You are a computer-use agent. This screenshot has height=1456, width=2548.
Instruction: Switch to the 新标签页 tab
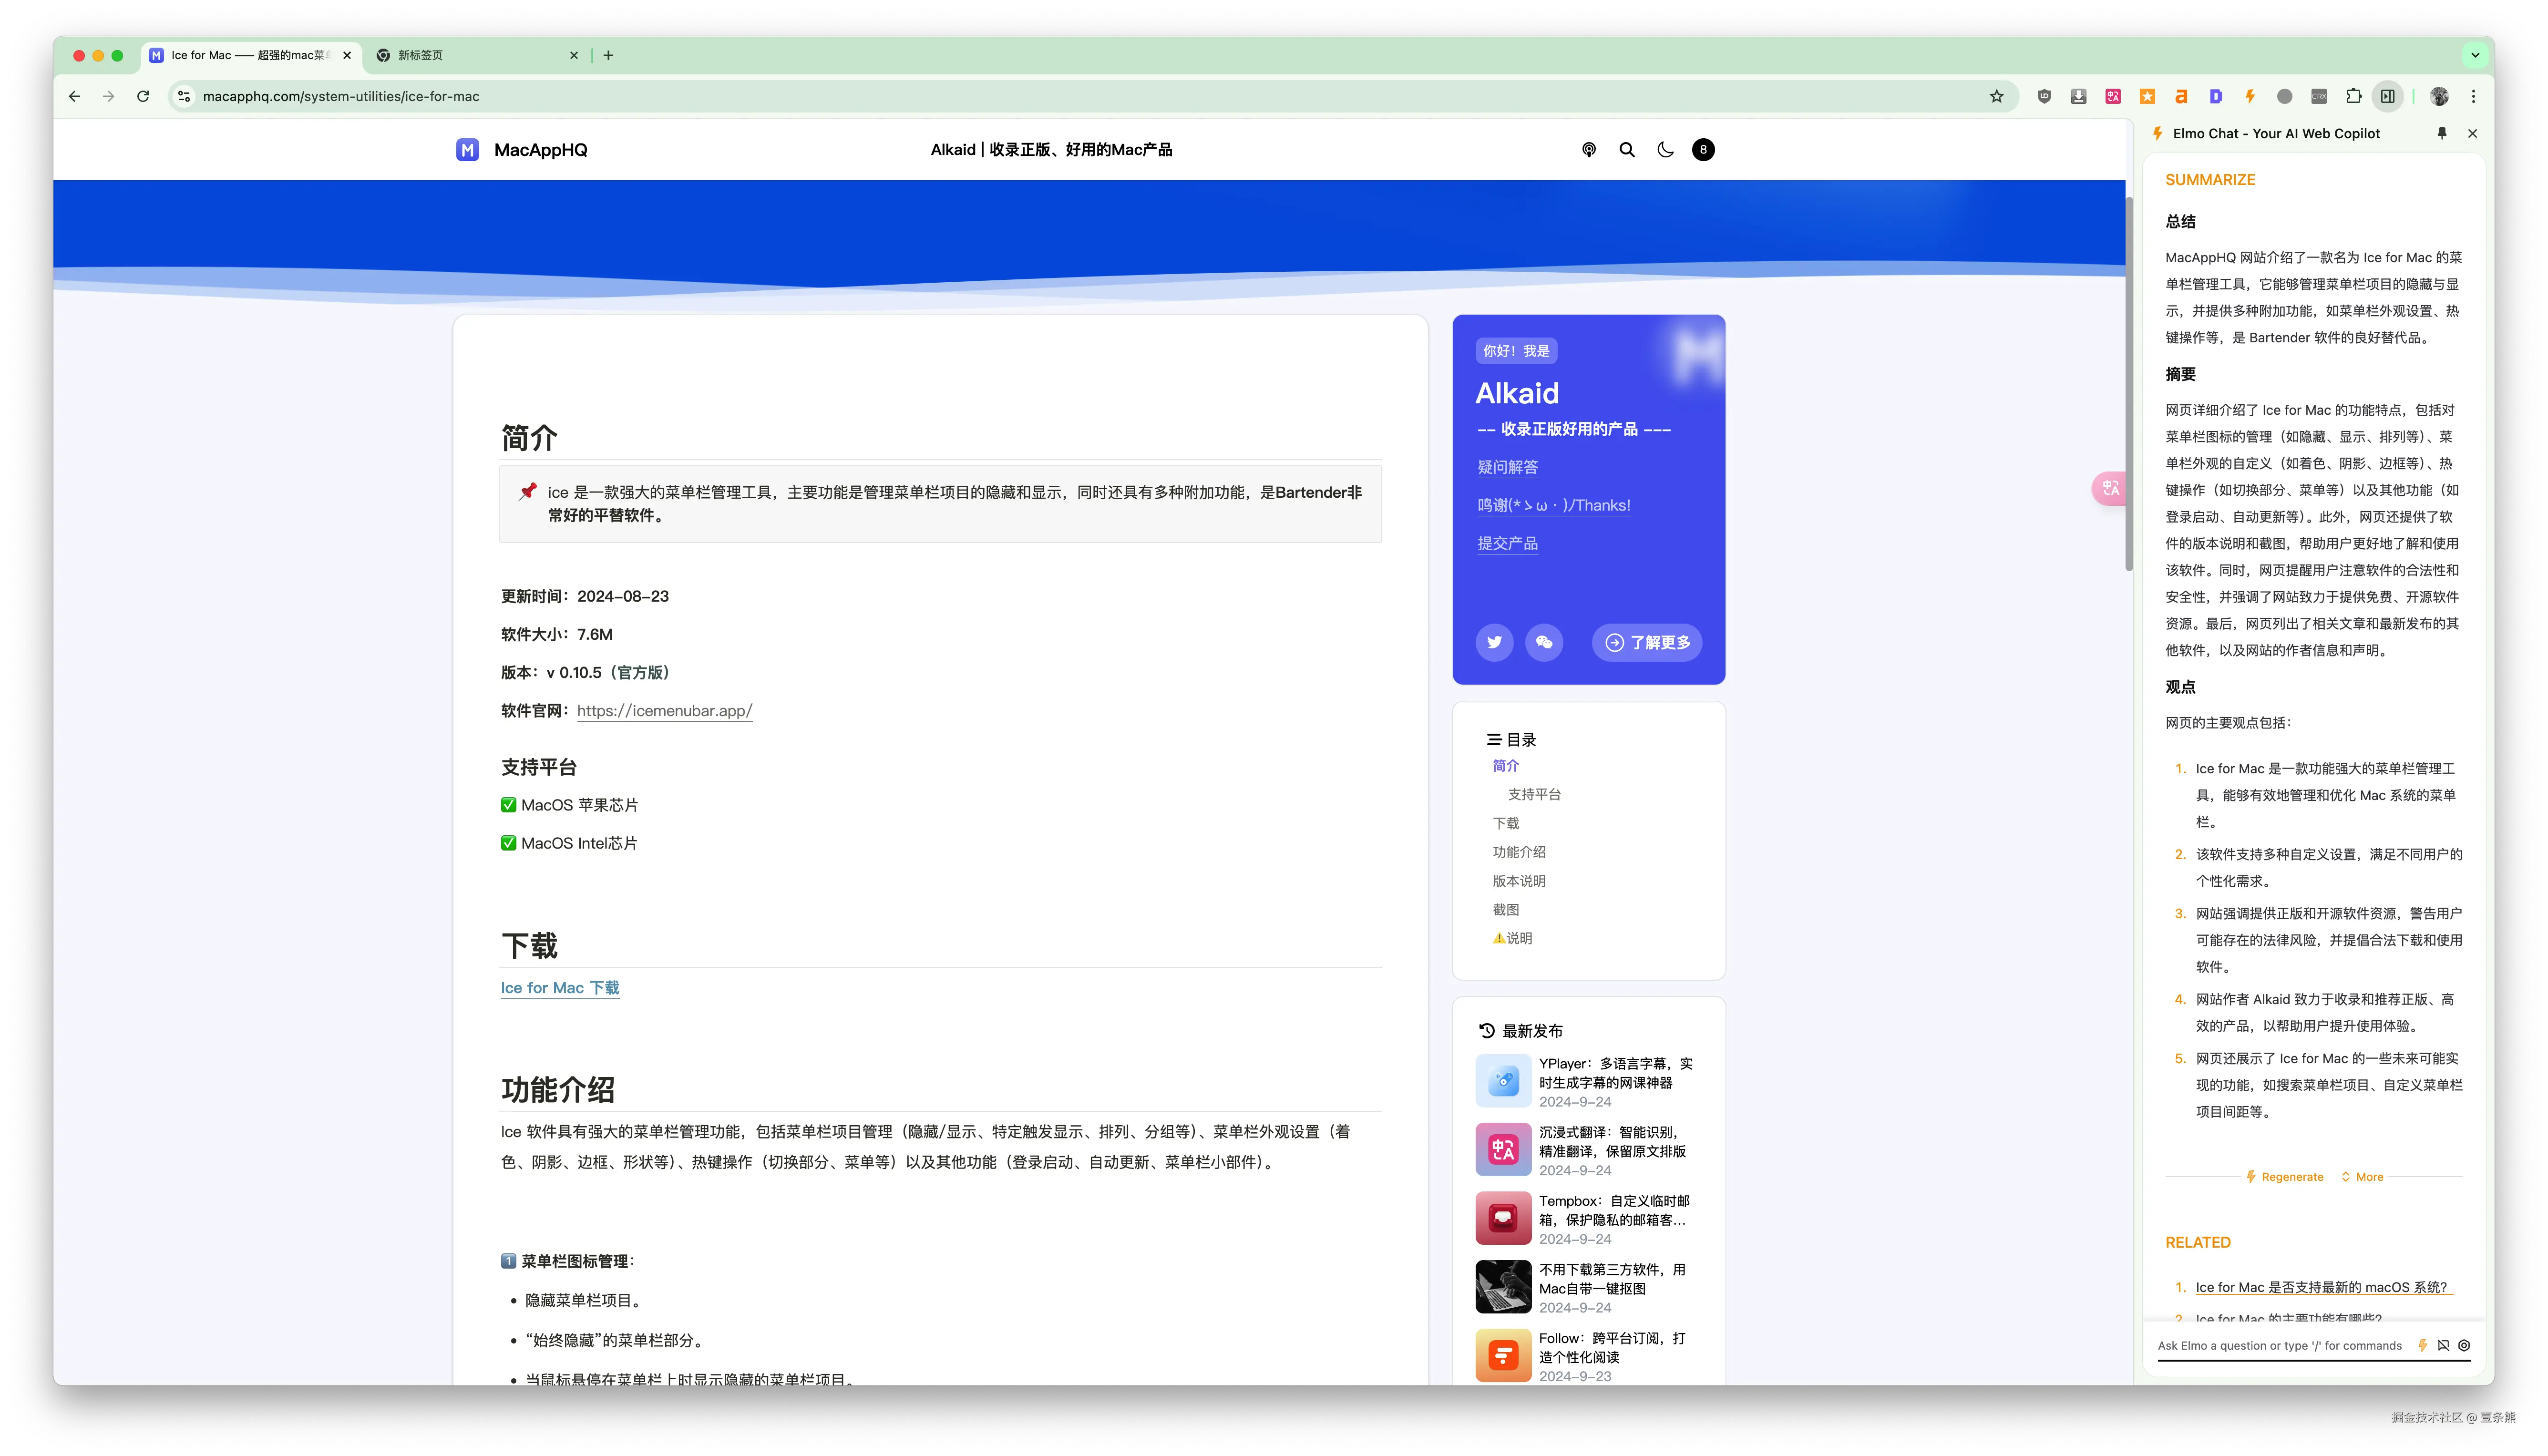(x=420, y=56)
